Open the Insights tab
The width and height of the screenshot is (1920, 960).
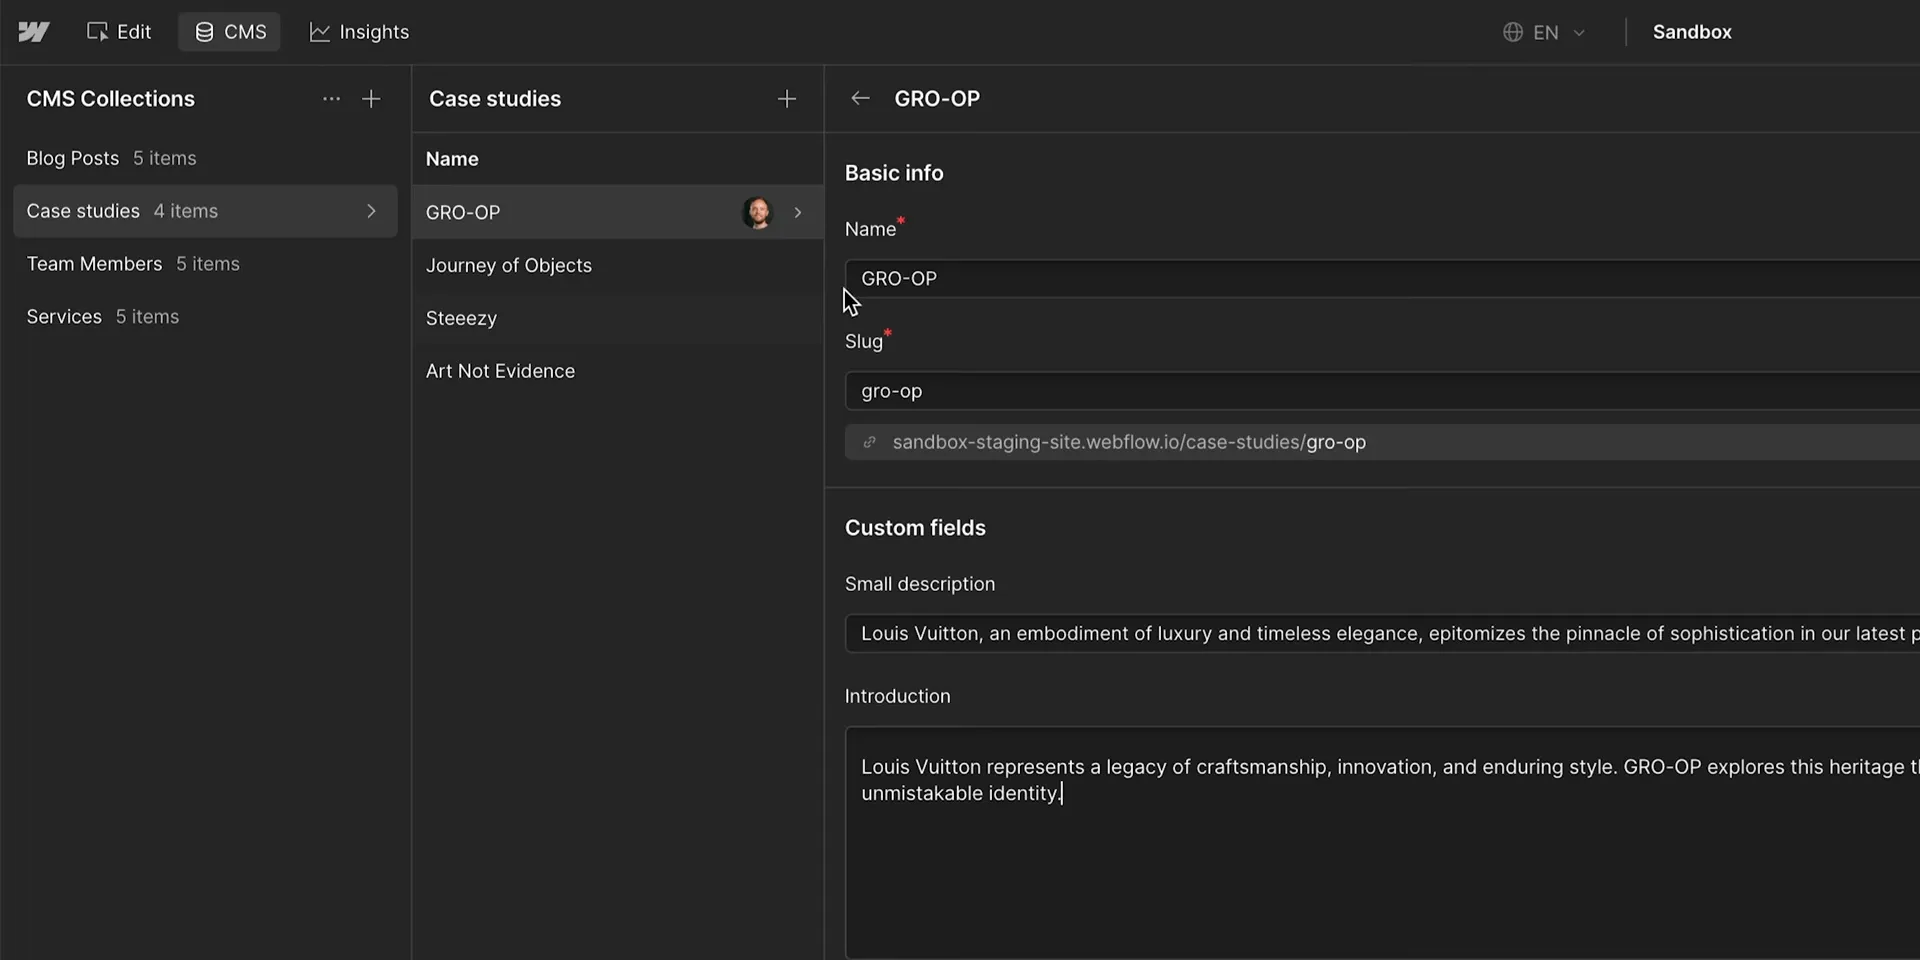click(x=360, y=32)
